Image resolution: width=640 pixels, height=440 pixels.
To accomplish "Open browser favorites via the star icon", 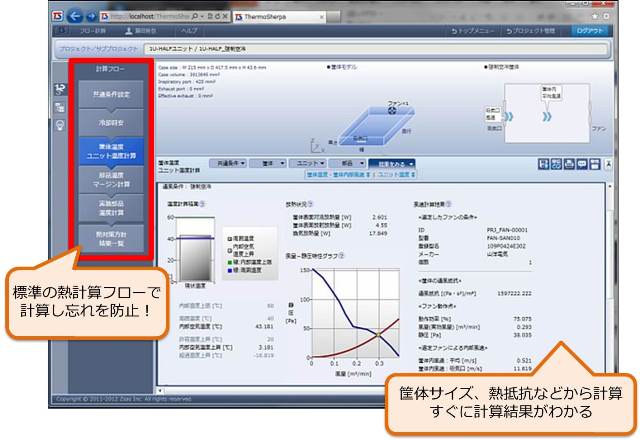I will [595, 16].
